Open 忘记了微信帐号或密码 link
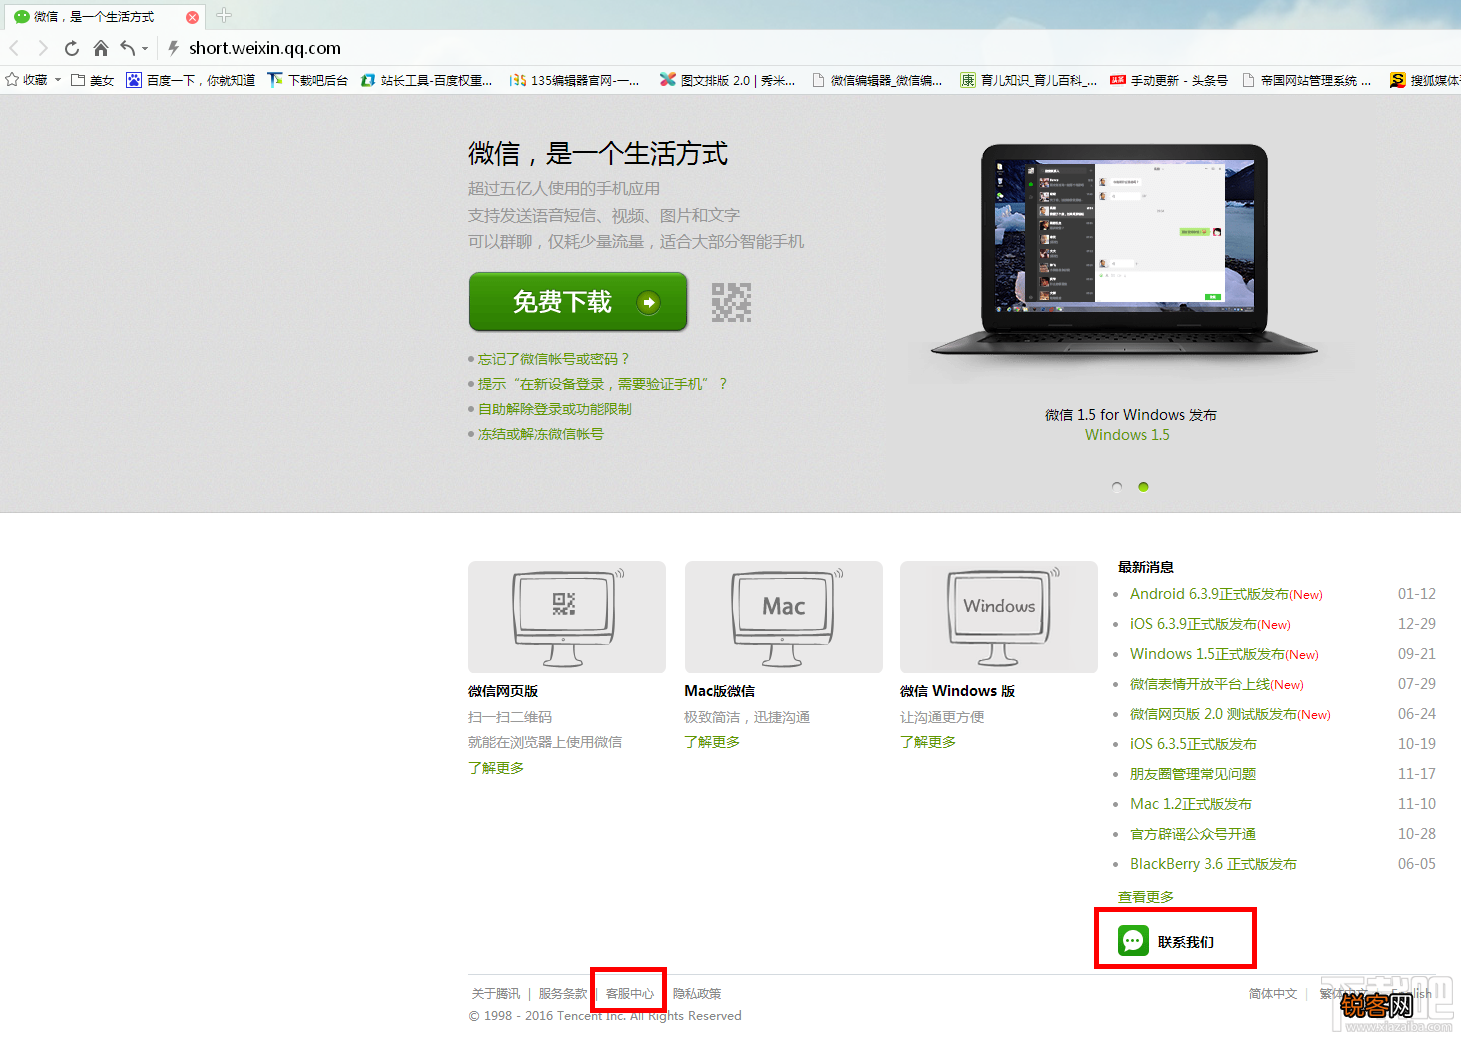1461x1037 pixels. pos(553,359)
